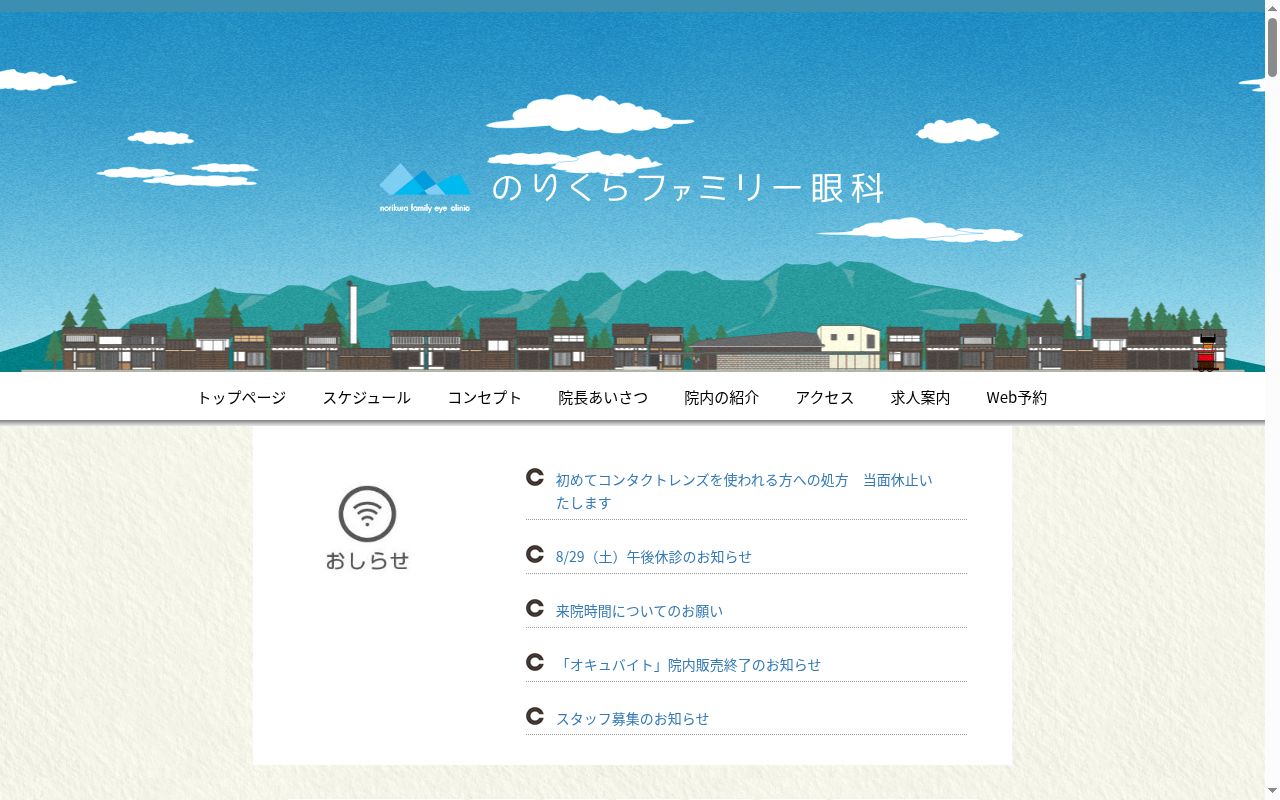
Task: Click the red character figure beside the houses
Action: pyautogui.click(x=1207, y=353)
